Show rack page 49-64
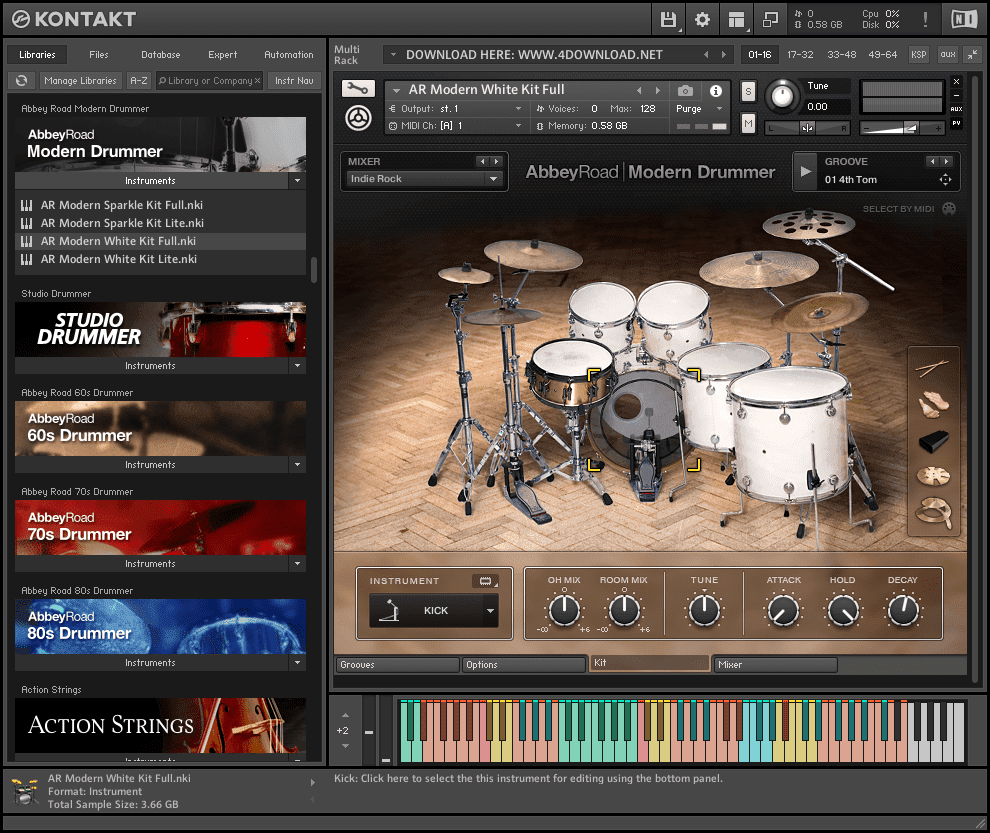990x833 pixels. click(883, 54)
